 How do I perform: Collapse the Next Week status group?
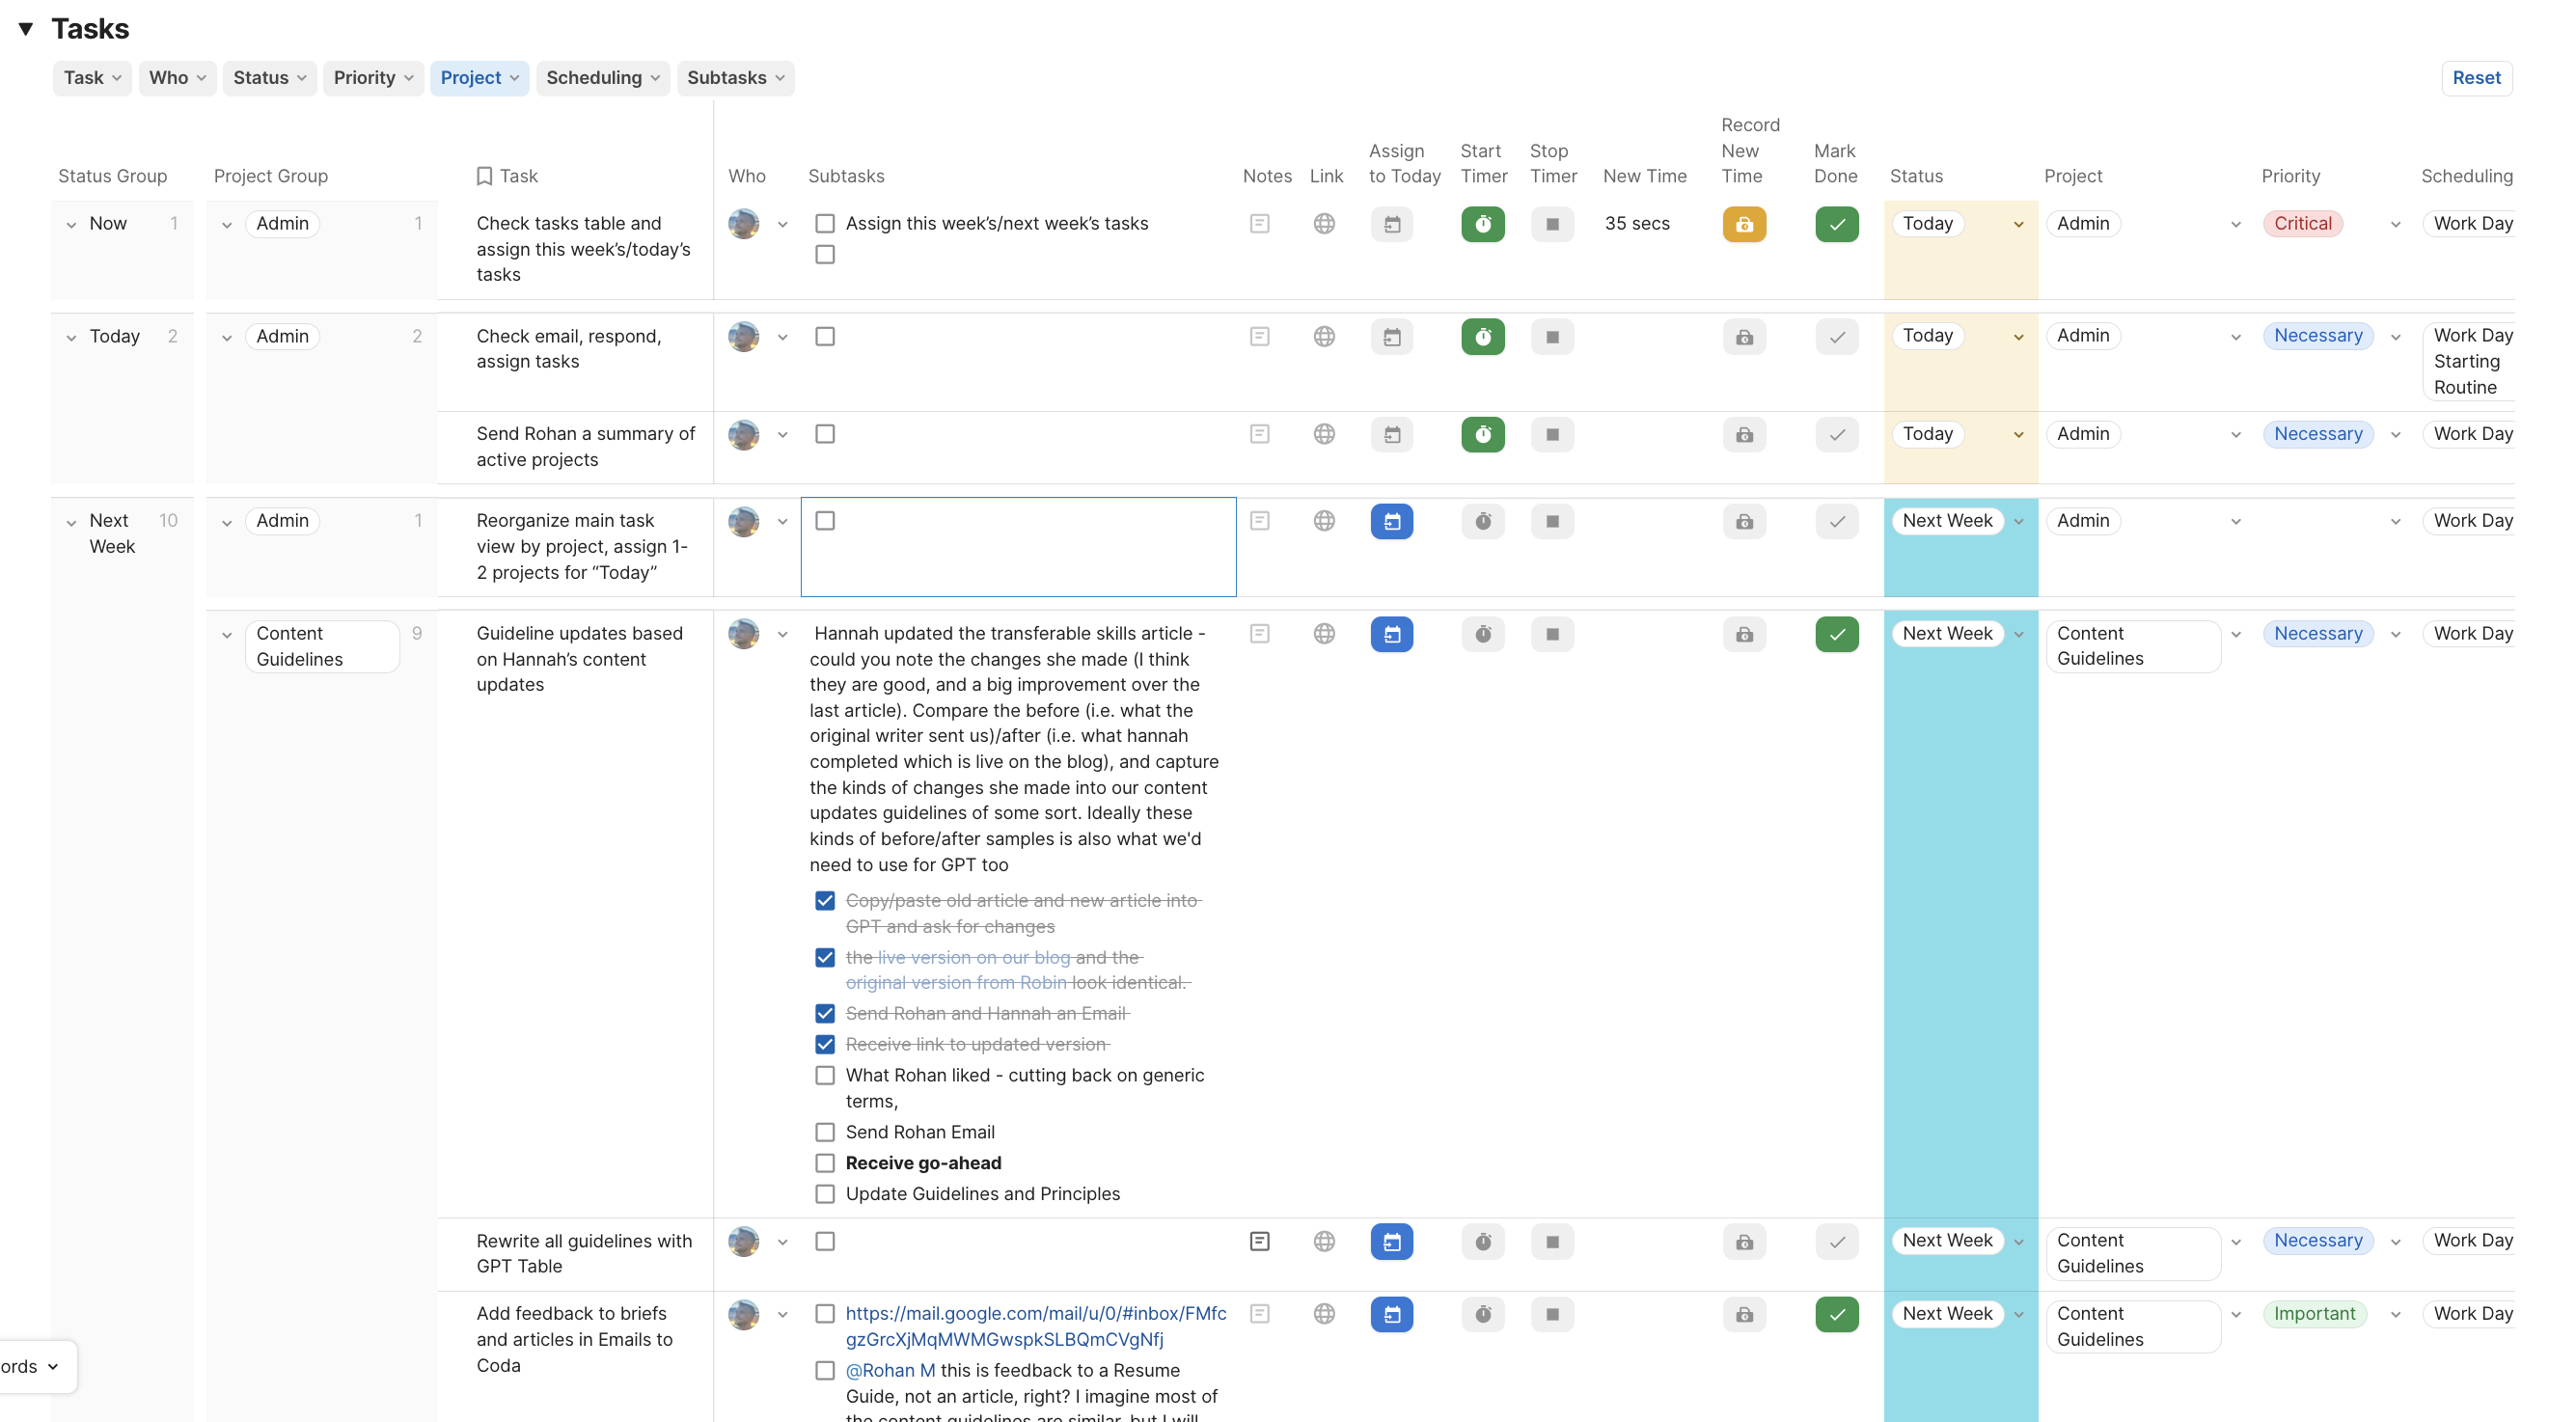coord(71,522)
